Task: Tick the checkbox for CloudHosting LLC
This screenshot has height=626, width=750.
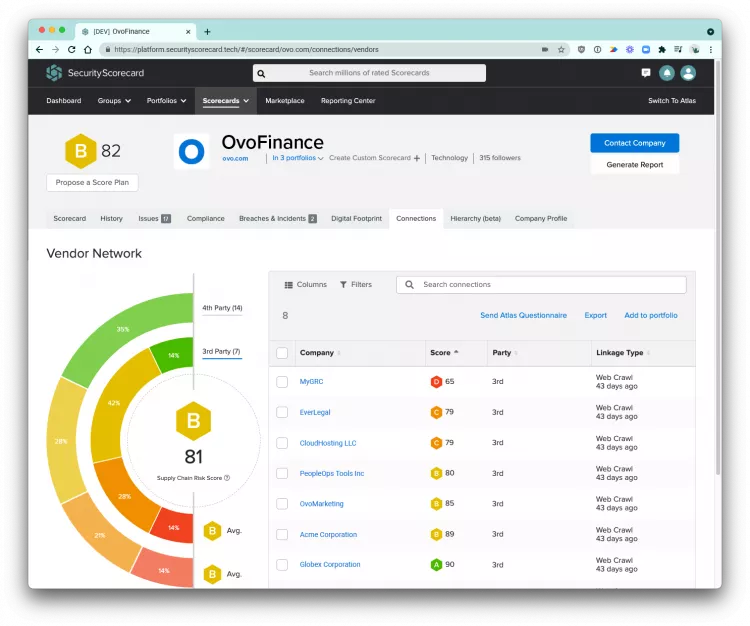Action: click(282, 443)
